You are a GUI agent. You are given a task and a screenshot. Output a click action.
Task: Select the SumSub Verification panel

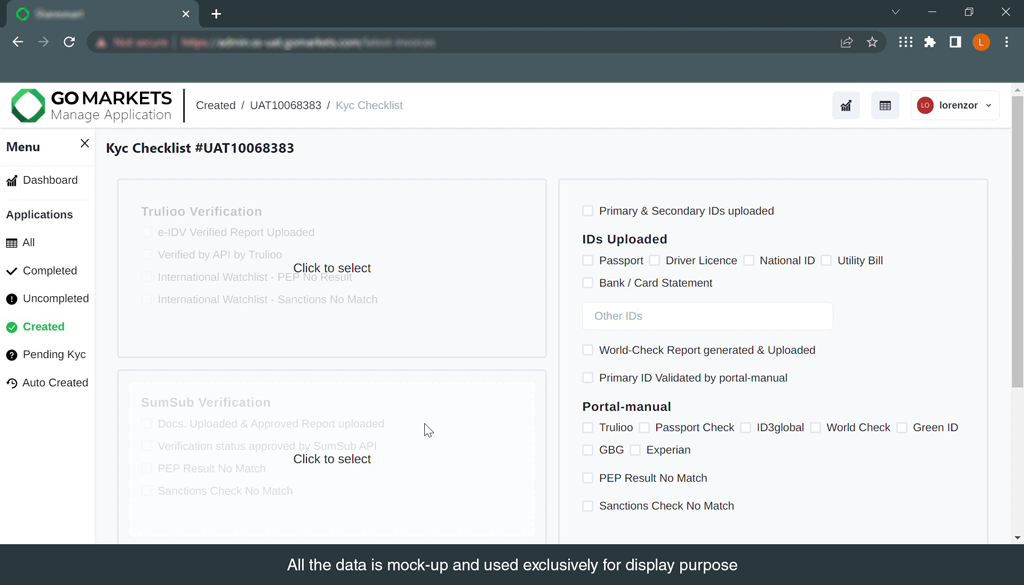pyautogui.click(x=332, y=459)
